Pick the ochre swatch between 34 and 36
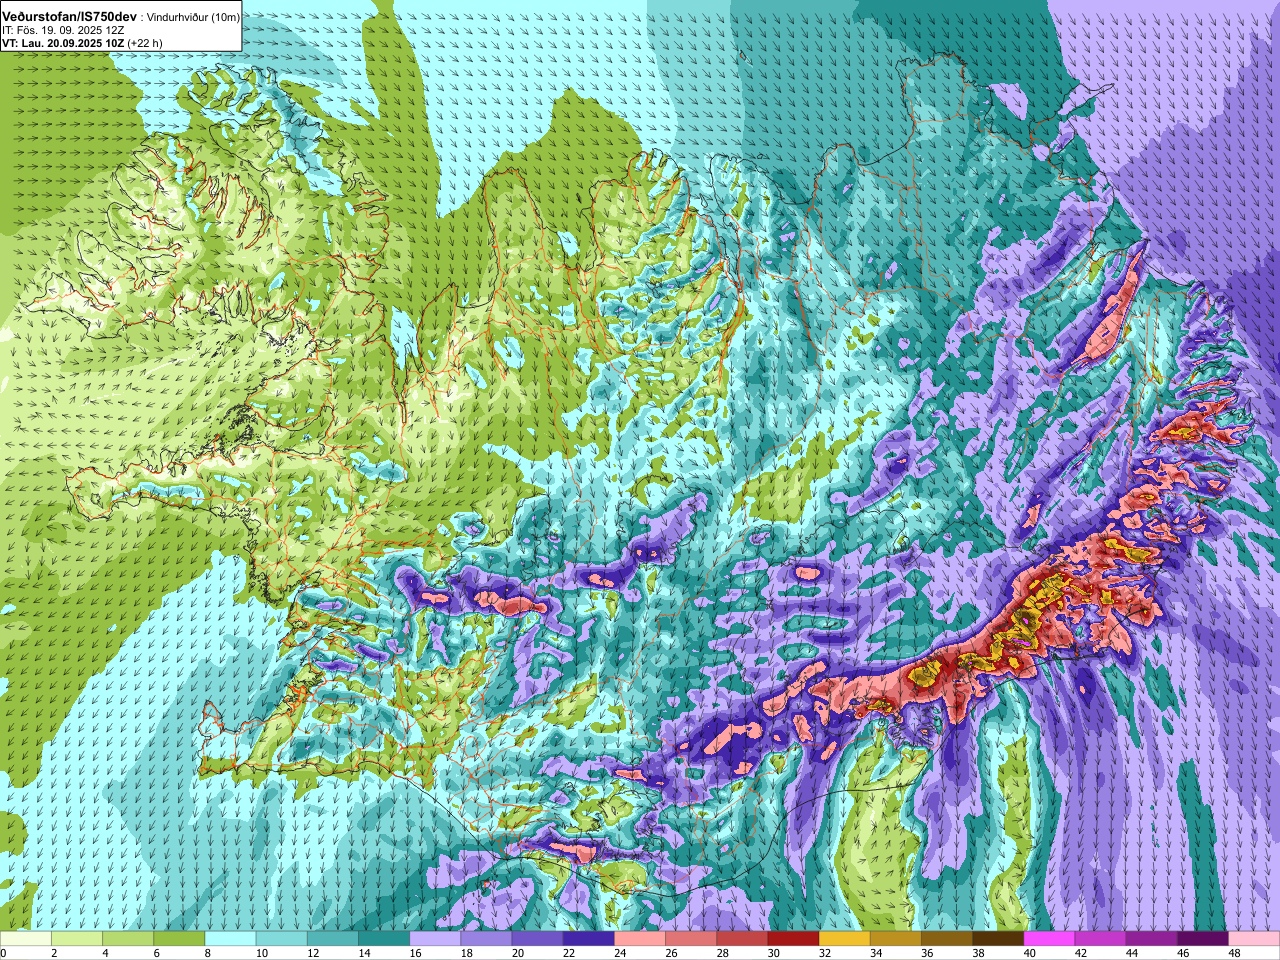Screen dimensions: 1280x960 tap(896, 939)
